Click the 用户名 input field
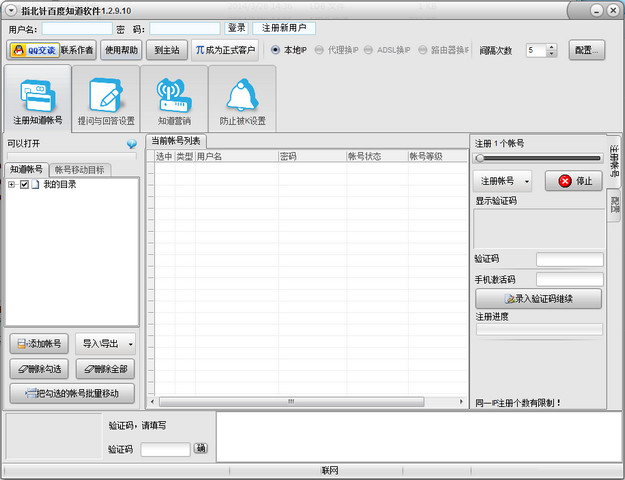This screenshot has height=480, width=625. pyautogui.click(x=77, y=29)
